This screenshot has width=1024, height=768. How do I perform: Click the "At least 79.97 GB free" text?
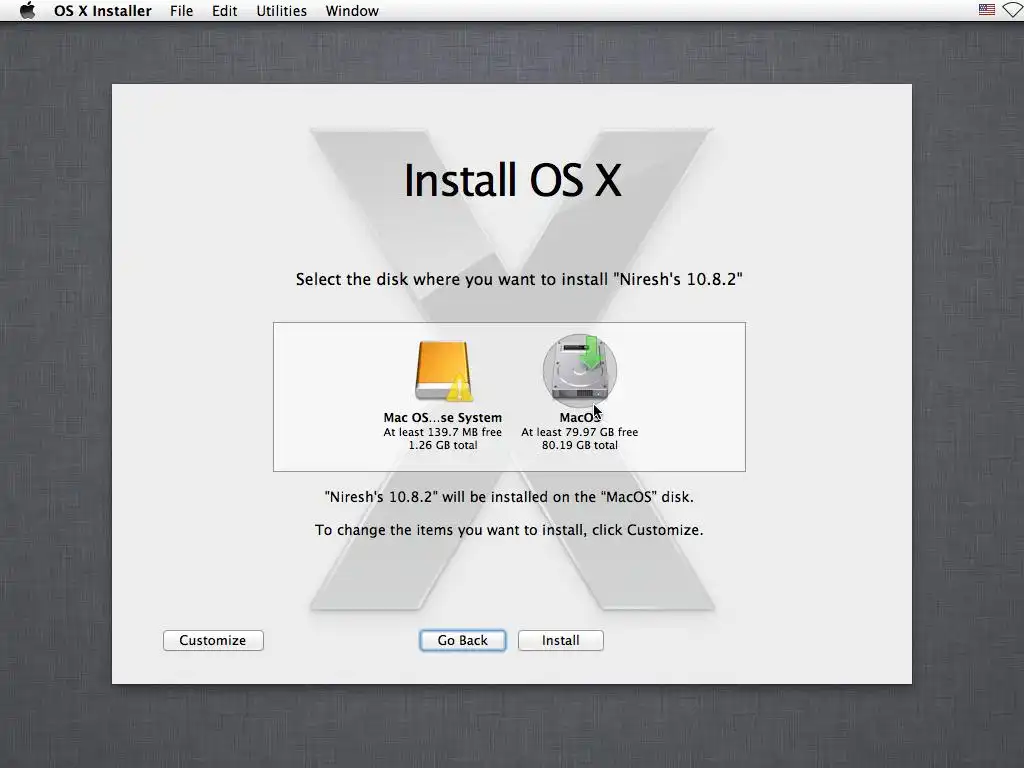[x=580, y=432]
